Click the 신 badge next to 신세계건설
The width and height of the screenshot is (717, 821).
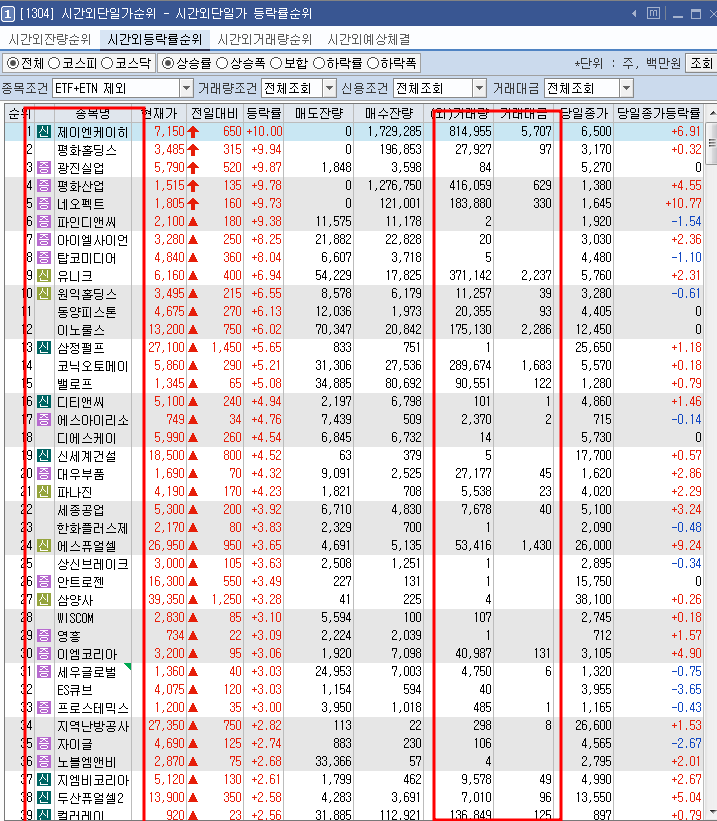pos(44,455)
